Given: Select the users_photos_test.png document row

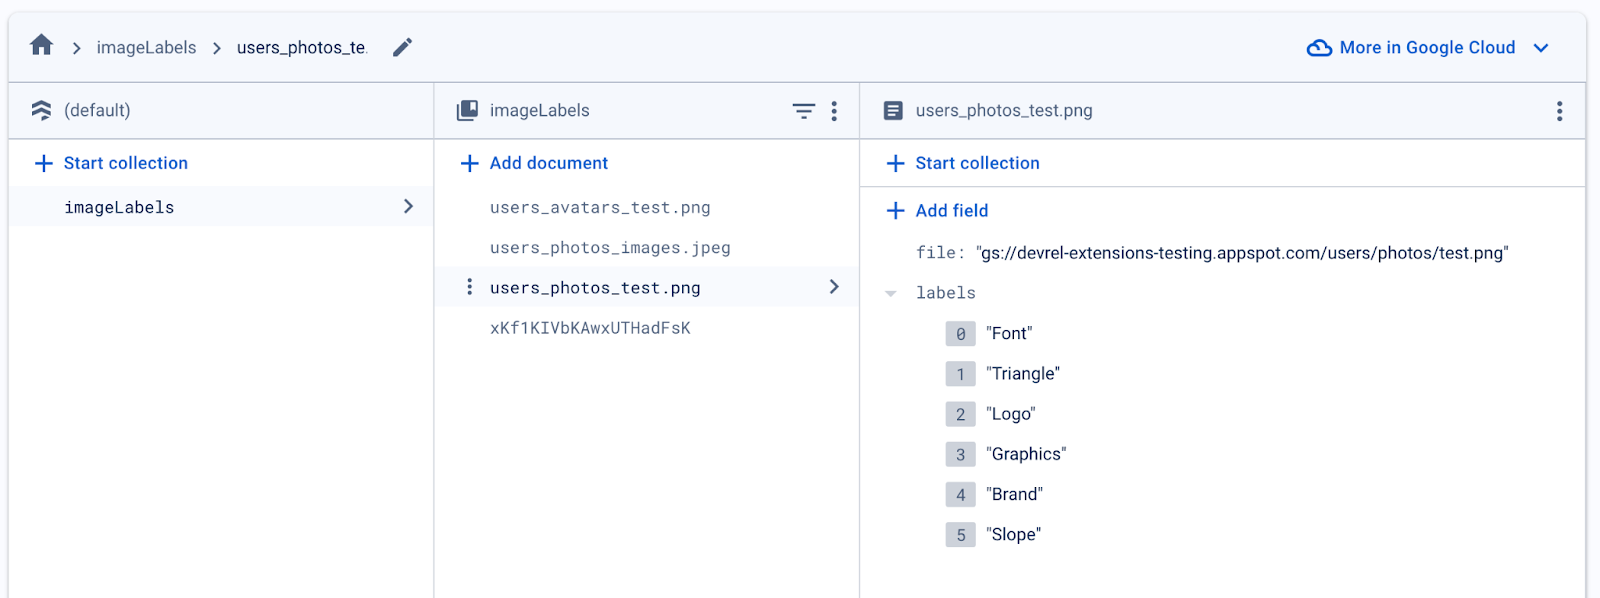Looking at the screenshot, I should coord(647,287).
